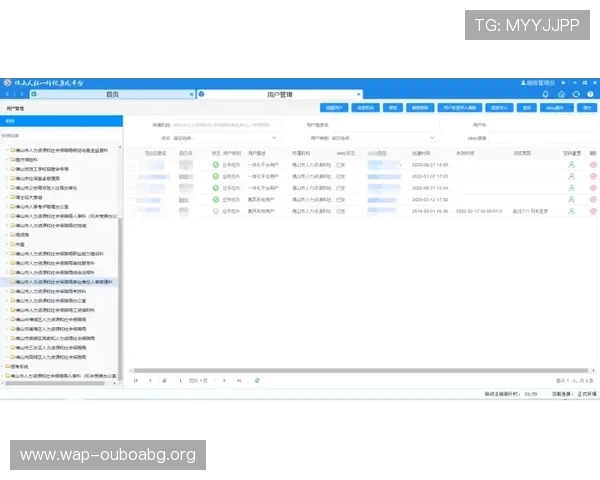Select highlighted 事业单位人事管理科 tree row
This screenshot has width=600, height=480.
pos(59,282)
